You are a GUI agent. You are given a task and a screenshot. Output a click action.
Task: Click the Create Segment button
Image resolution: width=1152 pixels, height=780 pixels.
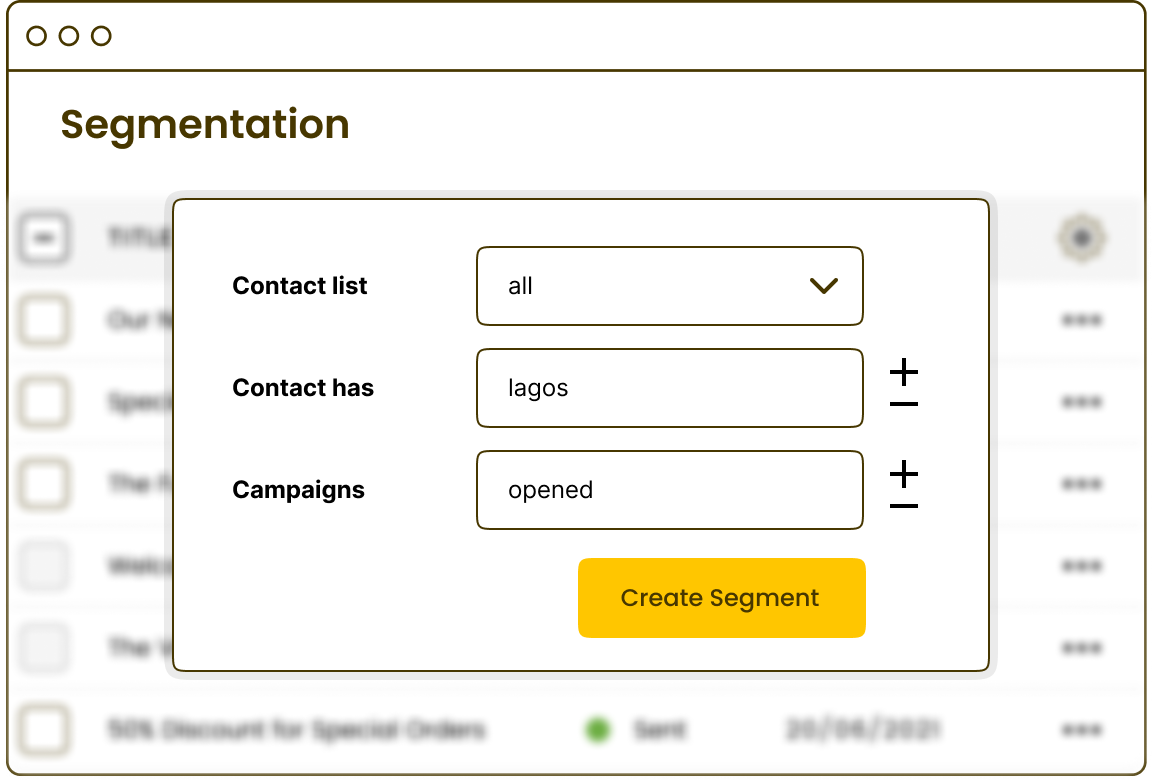(721, 598)
